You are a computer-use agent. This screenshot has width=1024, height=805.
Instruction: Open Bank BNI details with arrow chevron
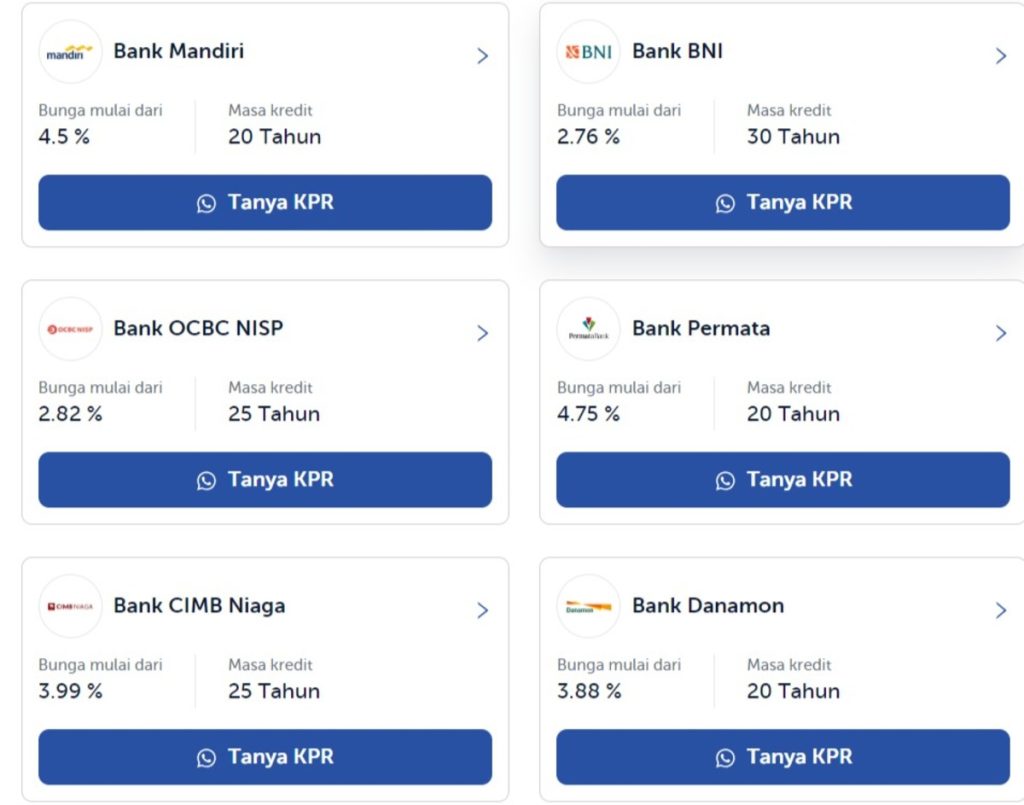coord(1001,56)
